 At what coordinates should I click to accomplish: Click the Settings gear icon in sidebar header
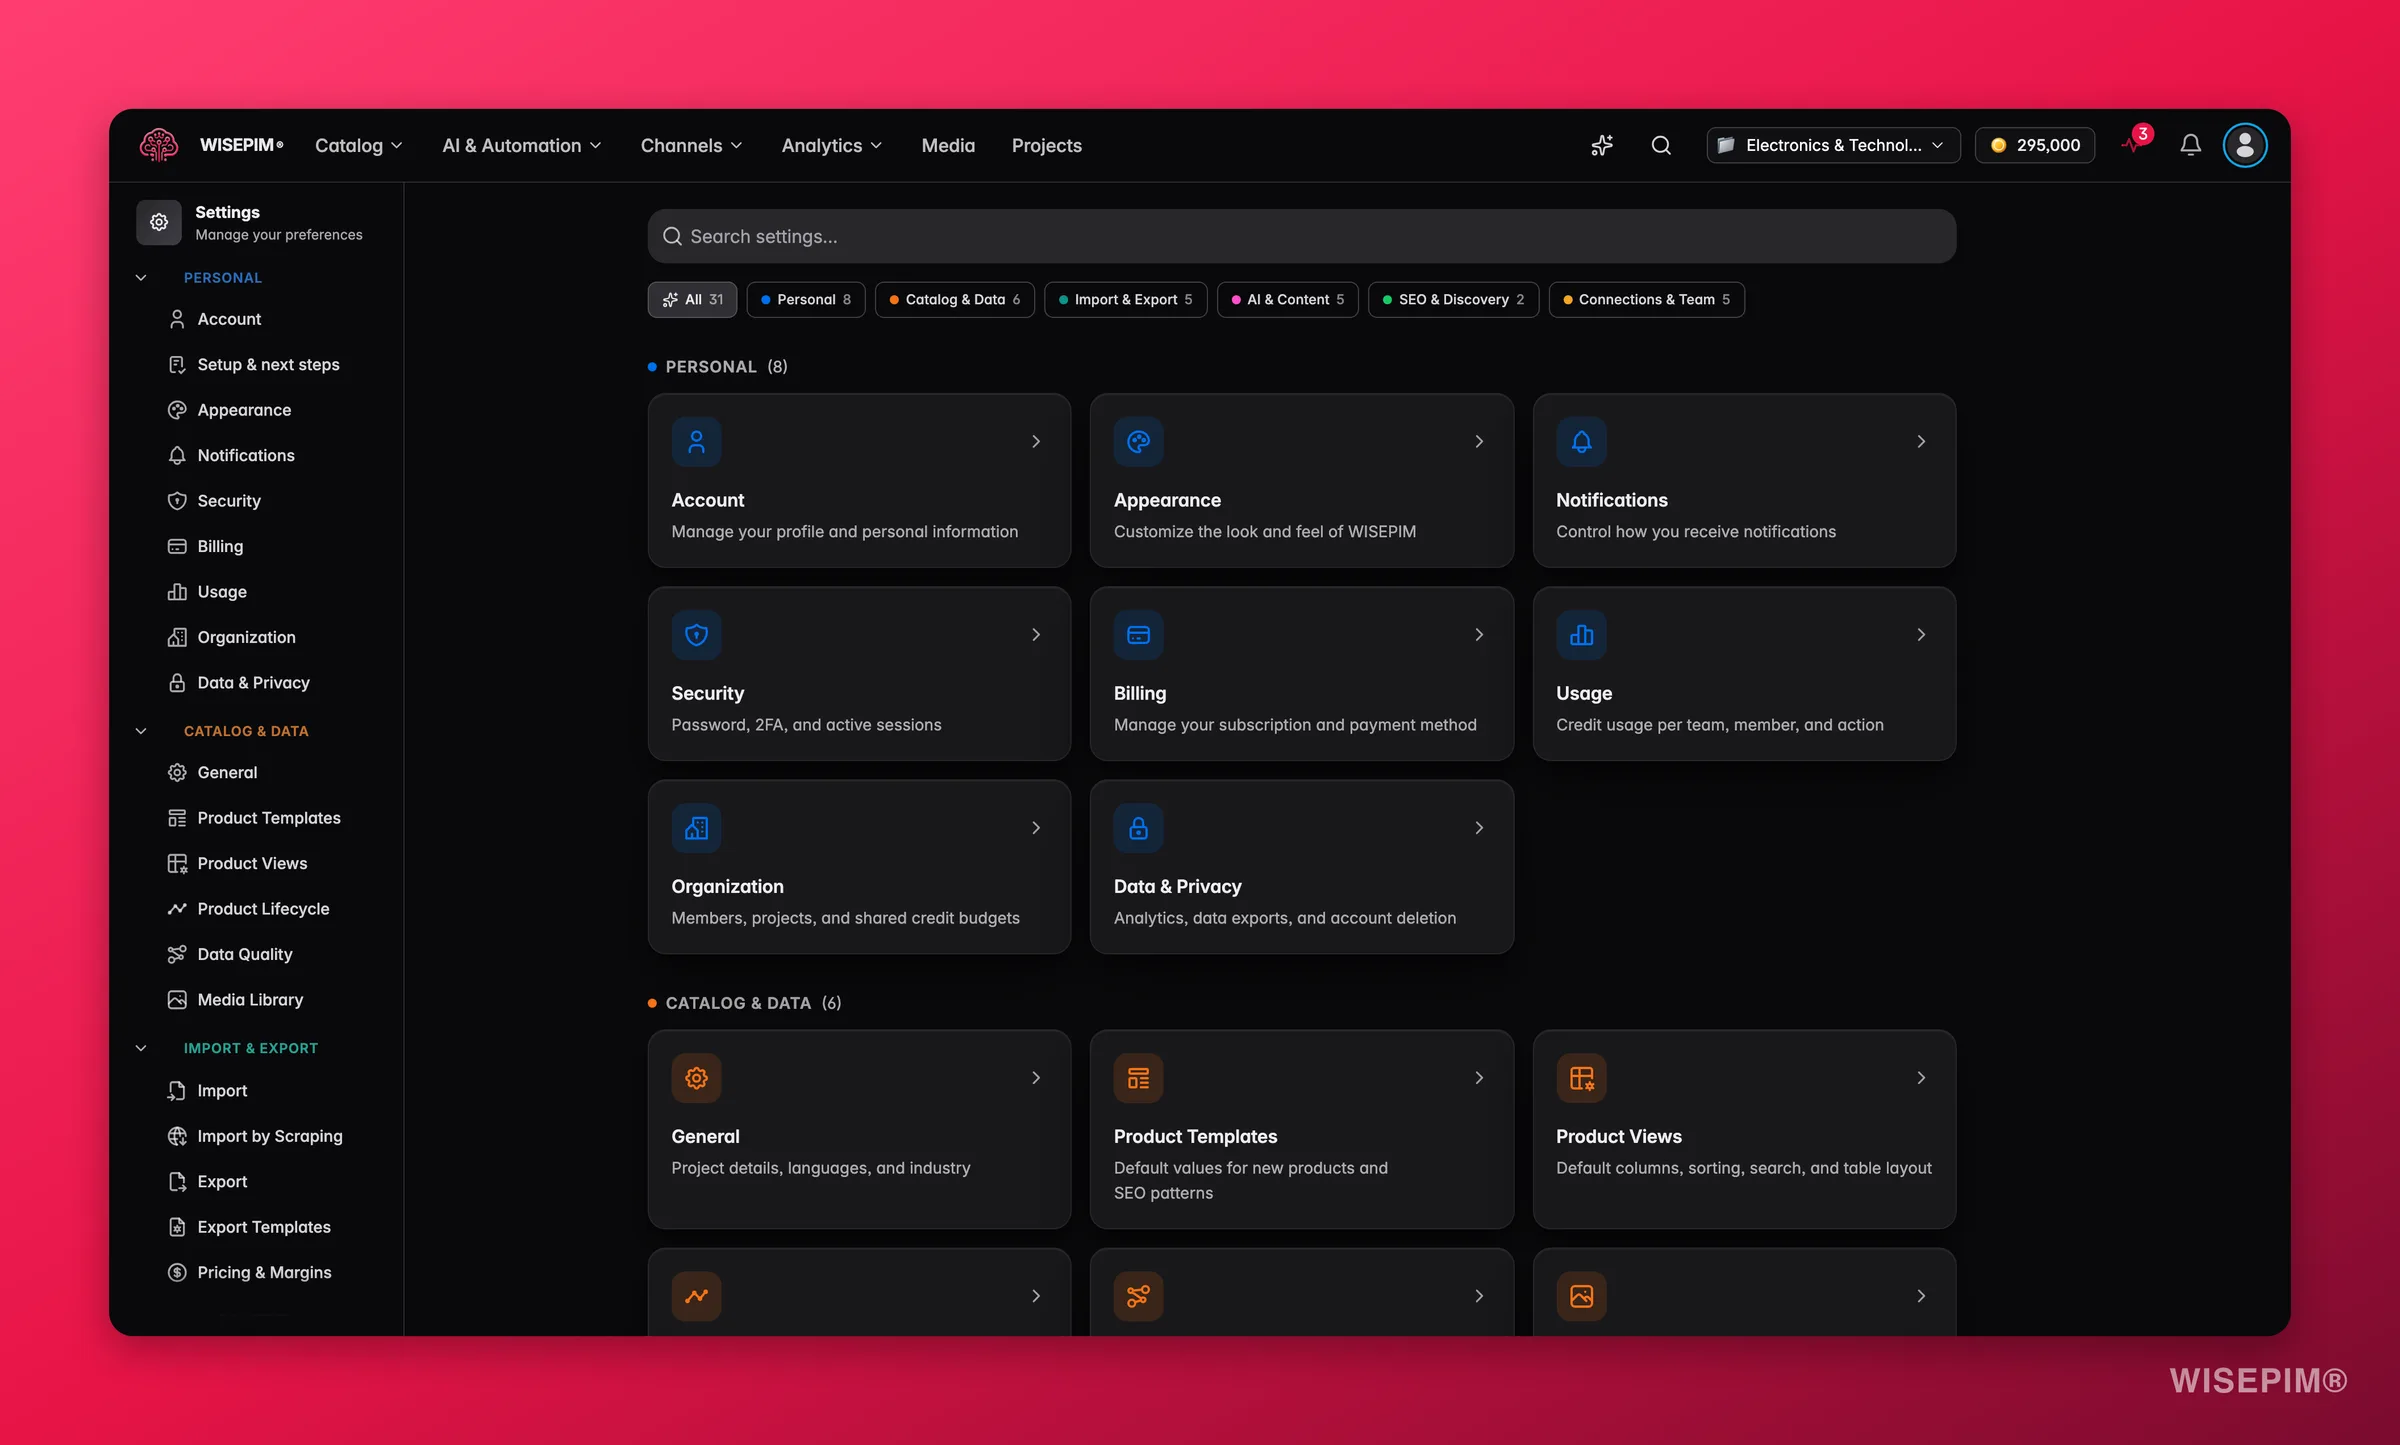tap(159, 222)
